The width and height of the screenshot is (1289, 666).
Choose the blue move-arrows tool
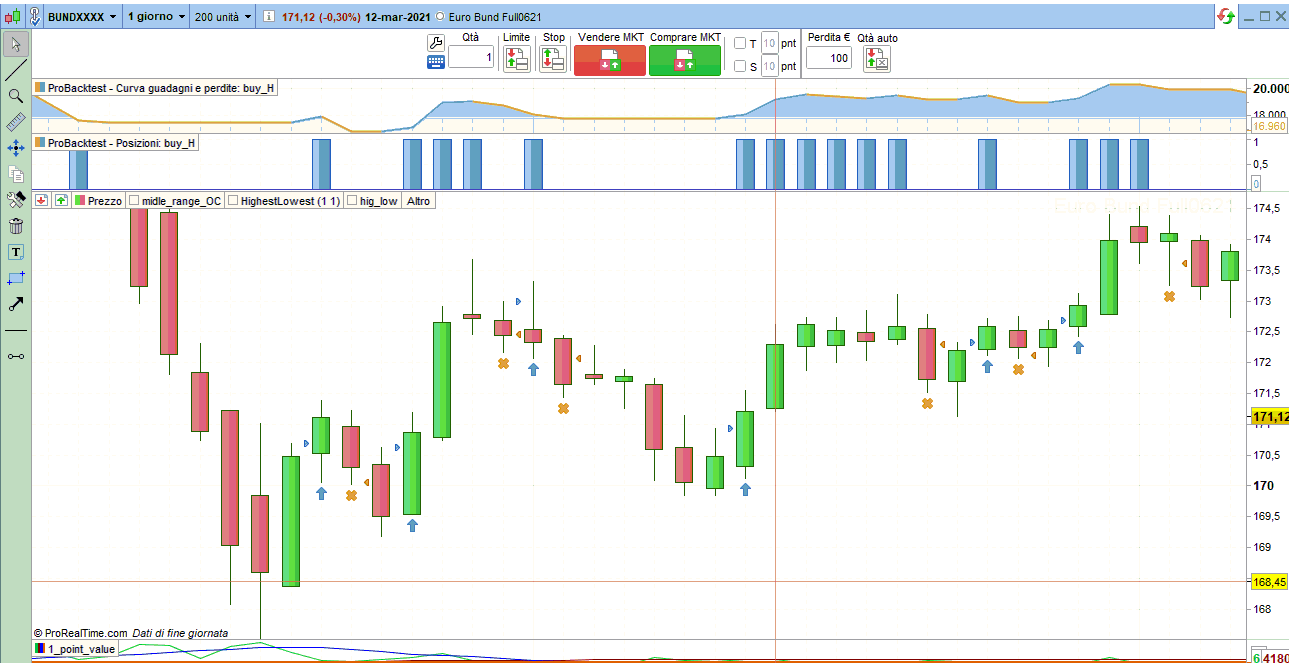pos(16,148)
